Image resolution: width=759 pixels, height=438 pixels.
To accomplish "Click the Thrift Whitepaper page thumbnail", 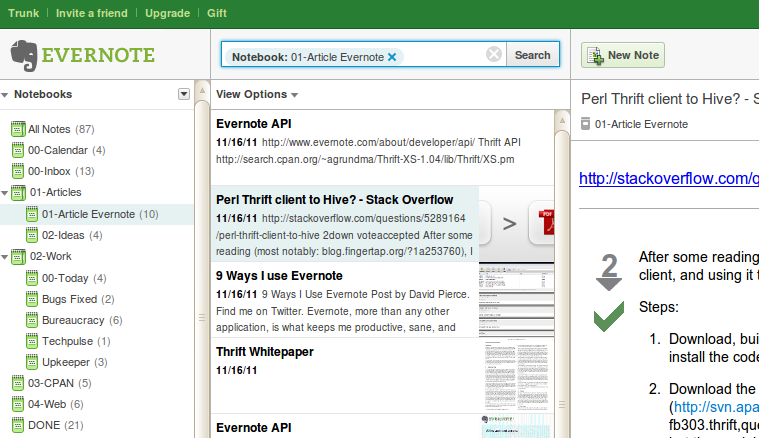I will (x=516, y=376).
